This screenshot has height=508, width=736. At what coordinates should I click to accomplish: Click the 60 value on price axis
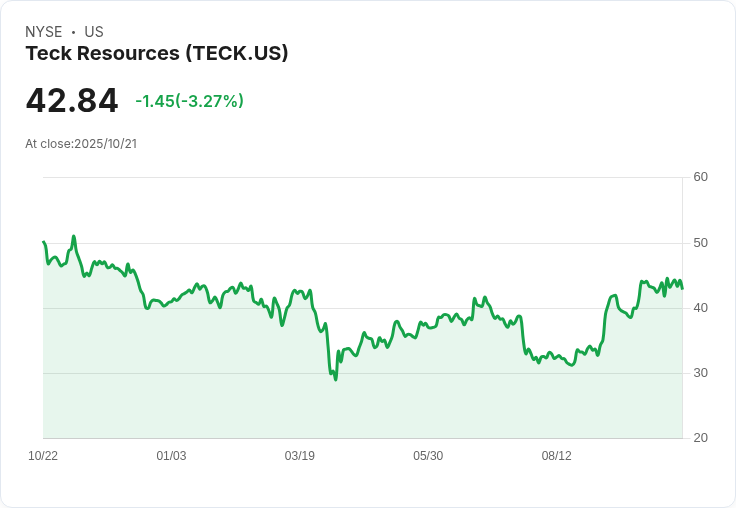[x=701, y=177]
